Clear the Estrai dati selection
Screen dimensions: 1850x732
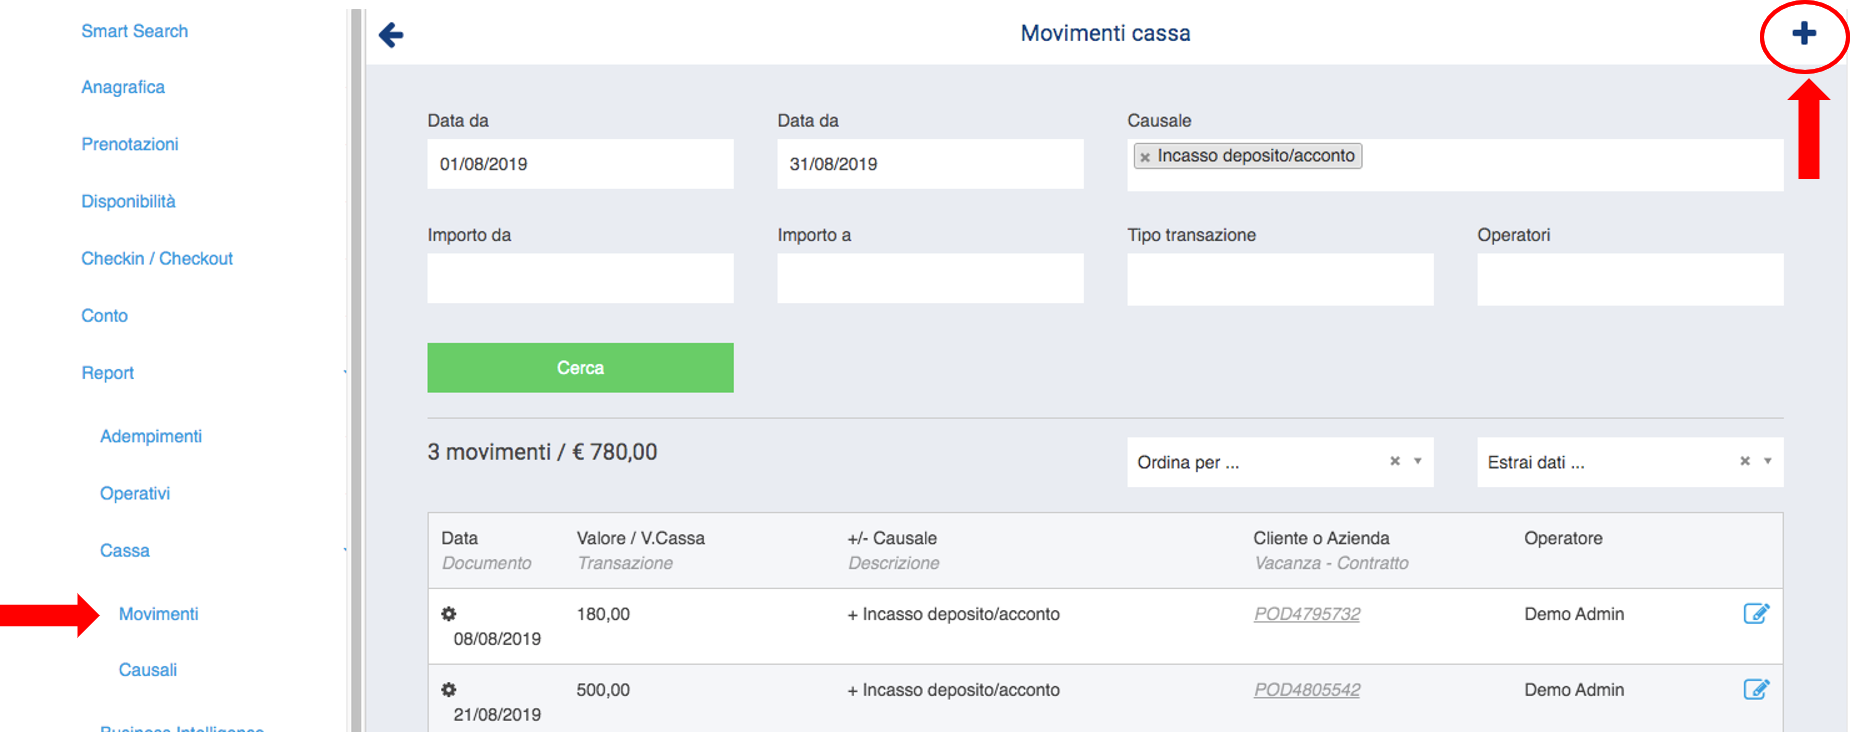coord(1744,461)
